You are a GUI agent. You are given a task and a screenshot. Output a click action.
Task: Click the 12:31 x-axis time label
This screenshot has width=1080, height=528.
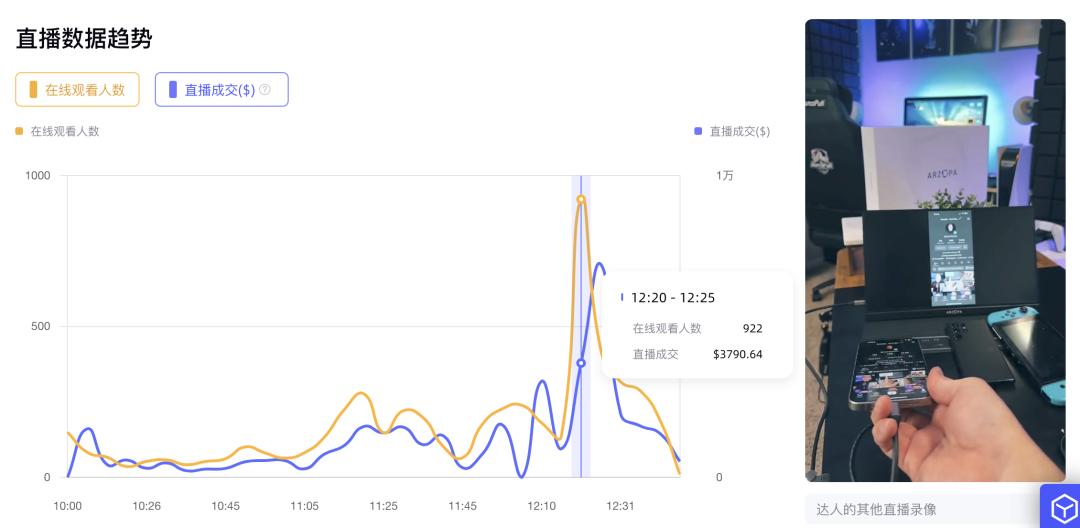[x=620, y=506]
